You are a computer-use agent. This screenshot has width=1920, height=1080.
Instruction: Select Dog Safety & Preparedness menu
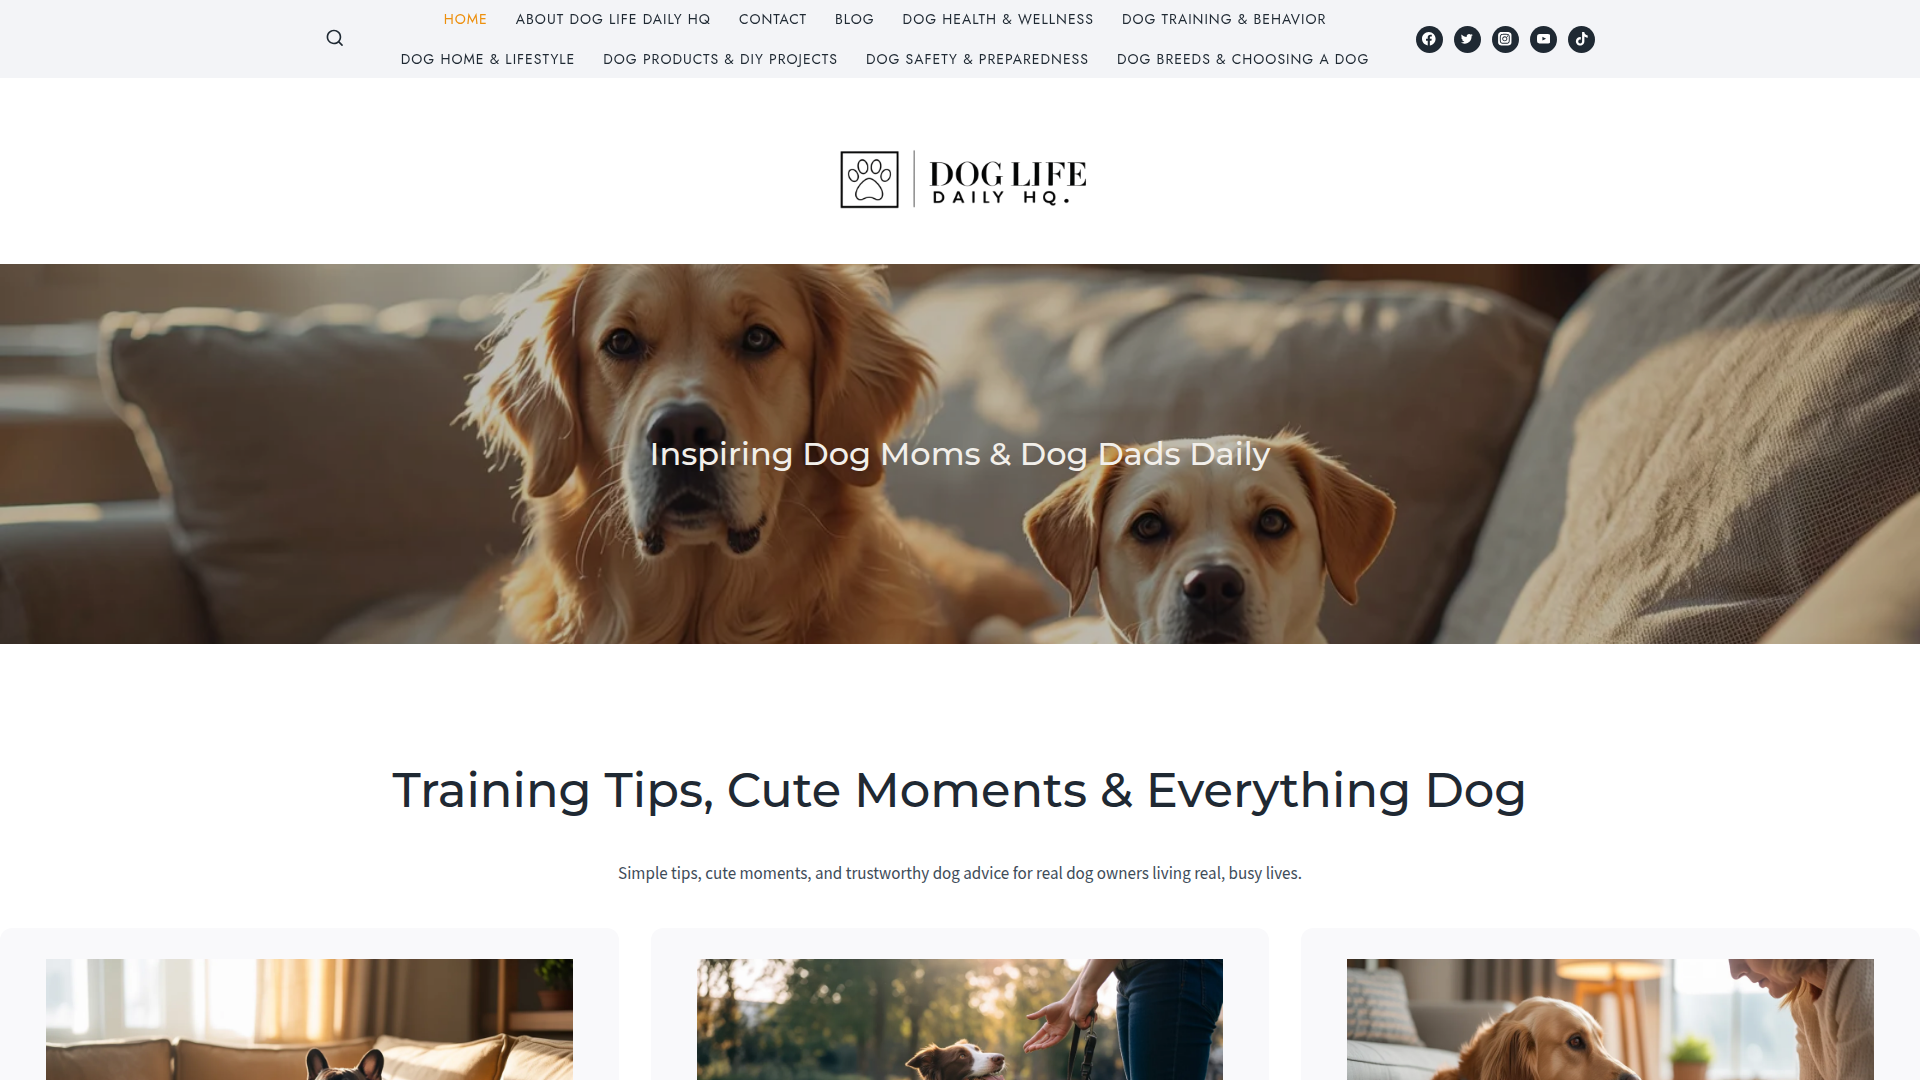pyautogui.click(x=977, y=59)
